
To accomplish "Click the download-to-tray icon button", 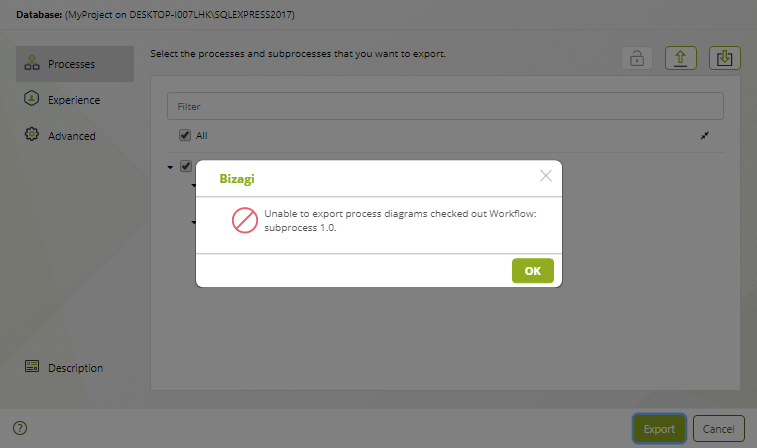I will click(724, 58).
